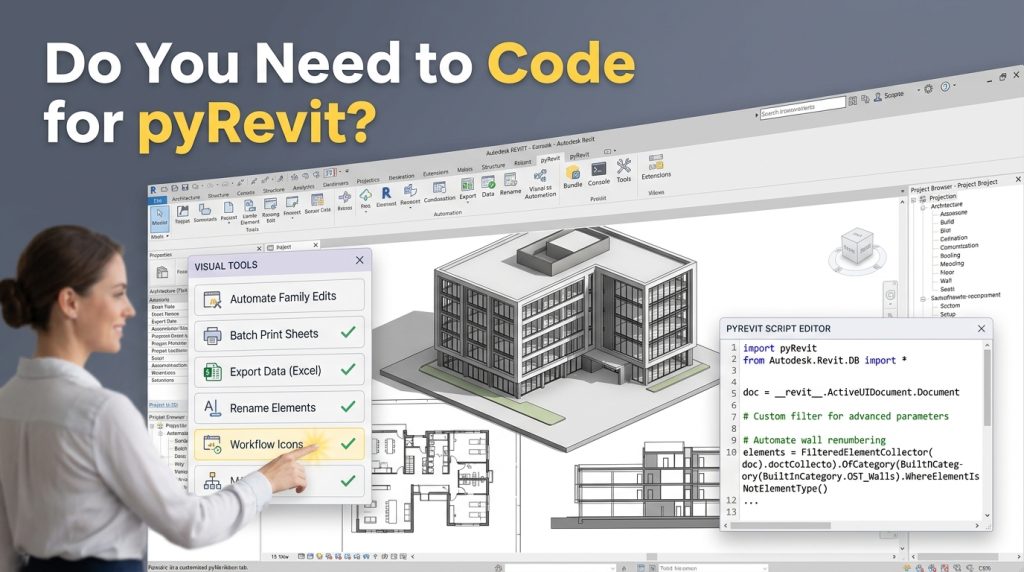Click the hierarchy icon in last Visual Tools row
The height and width of the screenshot is (572, 1024).
click(212, 481)
